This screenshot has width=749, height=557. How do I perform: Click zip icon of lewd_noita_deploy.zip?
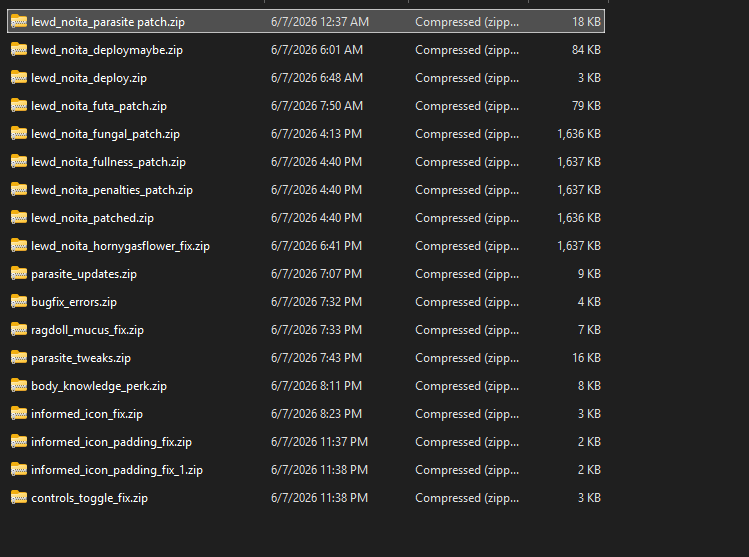(19, 77)
